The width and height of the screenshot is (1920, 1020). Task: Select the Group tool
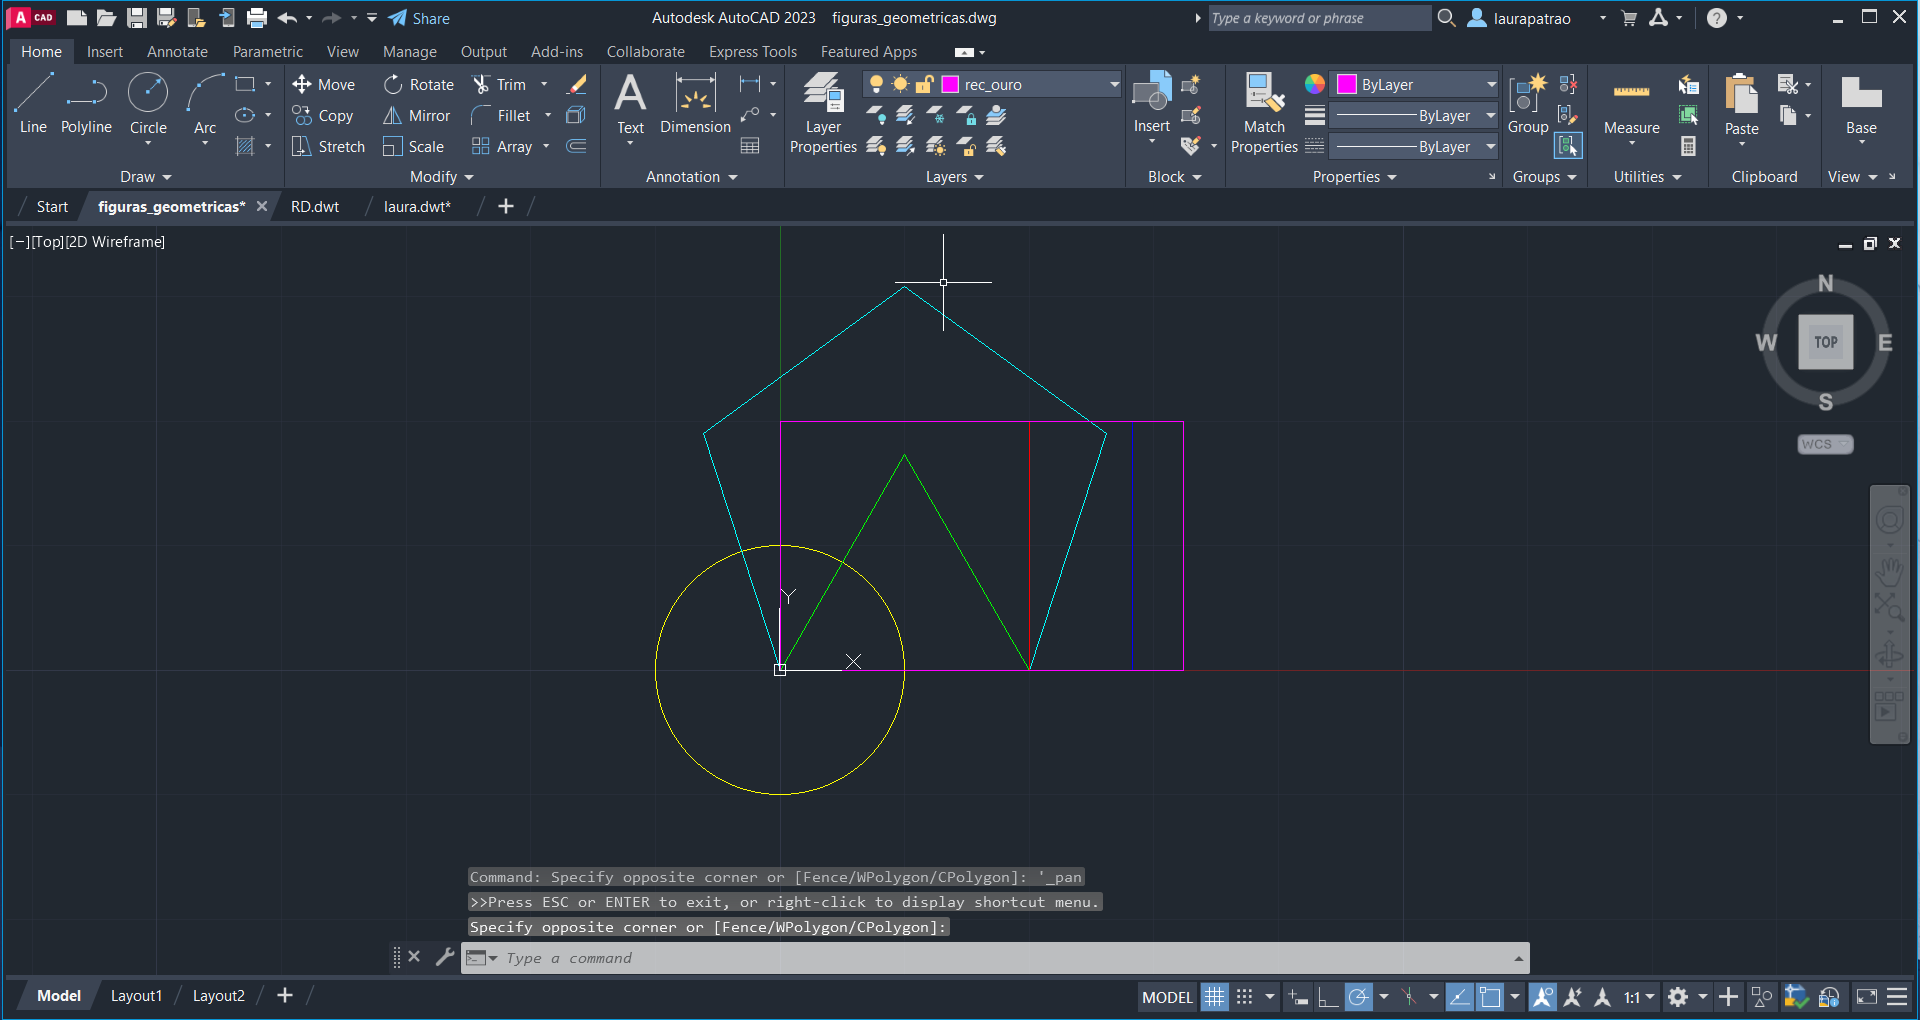coord(1528,104)
